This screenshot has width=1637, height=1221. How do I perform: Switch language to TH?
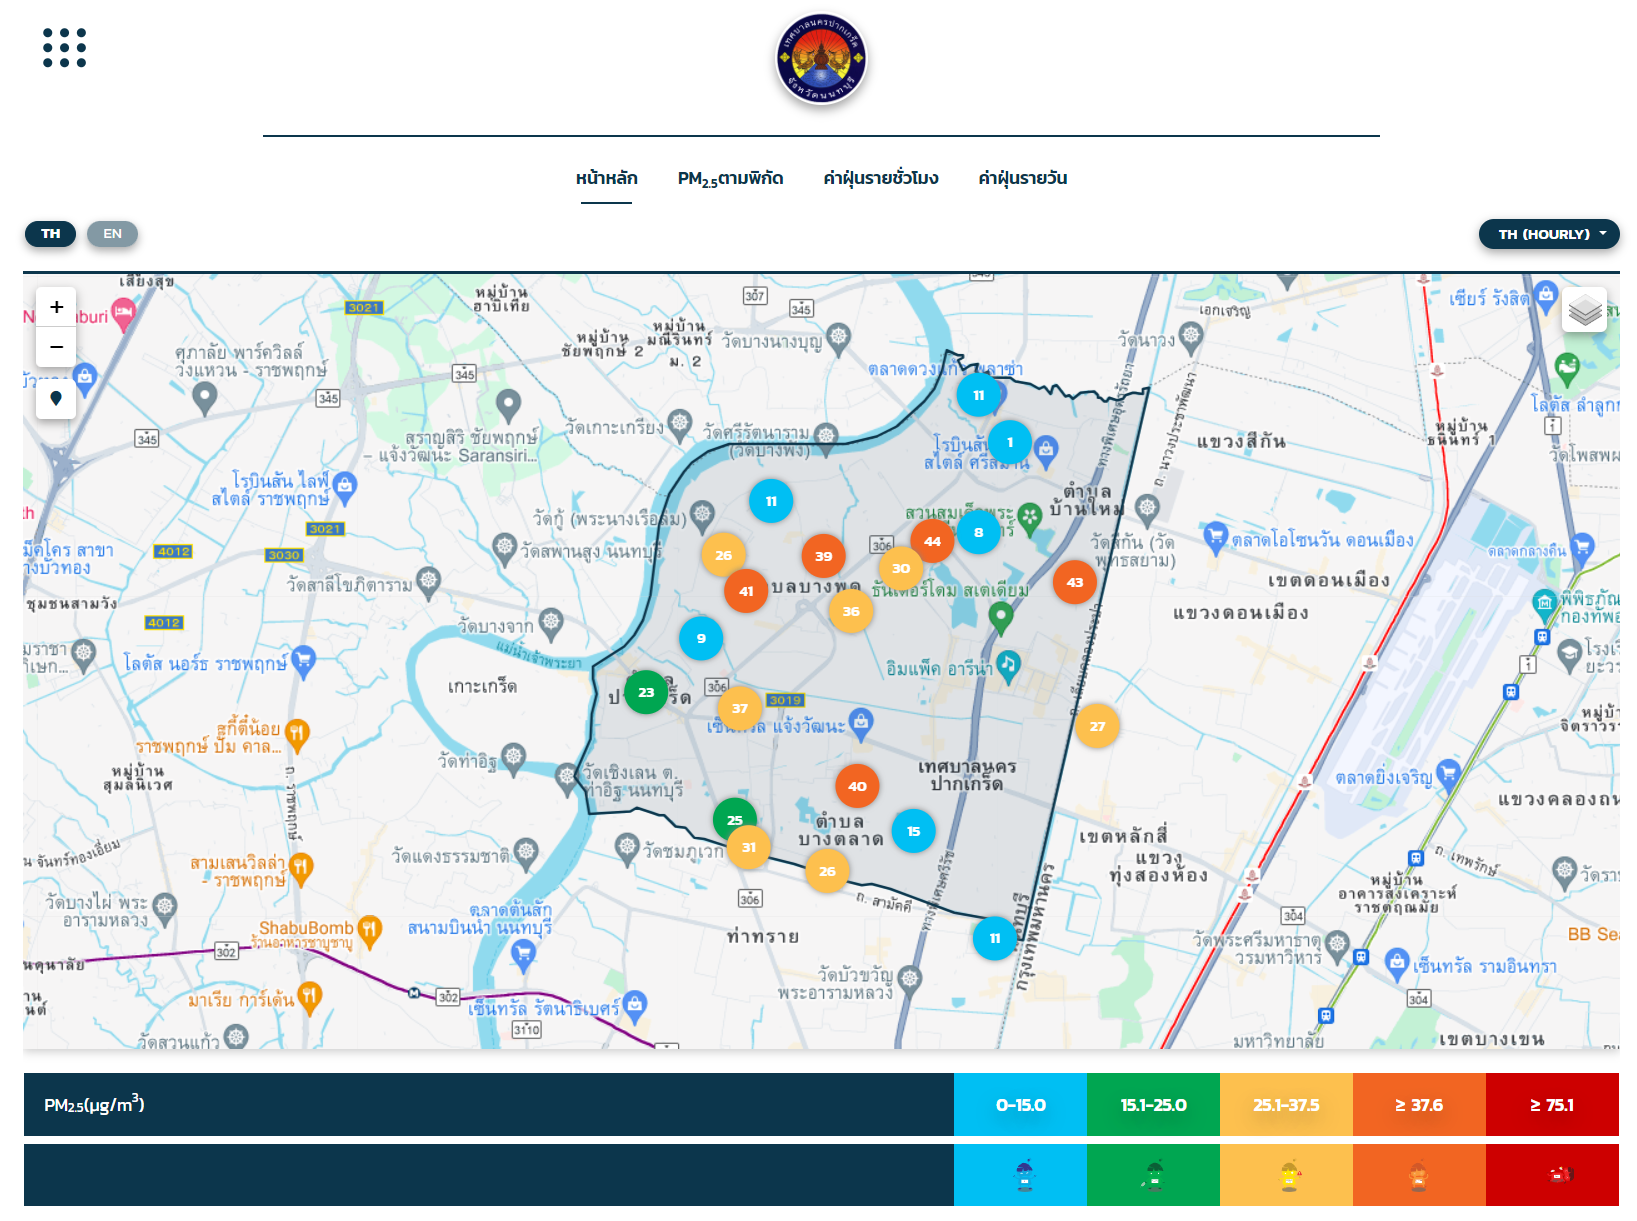[50, 234]
